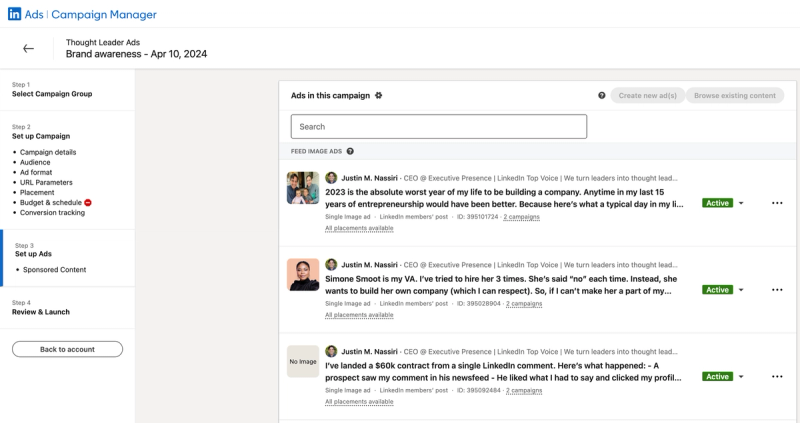Open more options for the 2023 worst year ad
Image resolution: width=800 pixels, height=423 pixels.
[777, 203]
